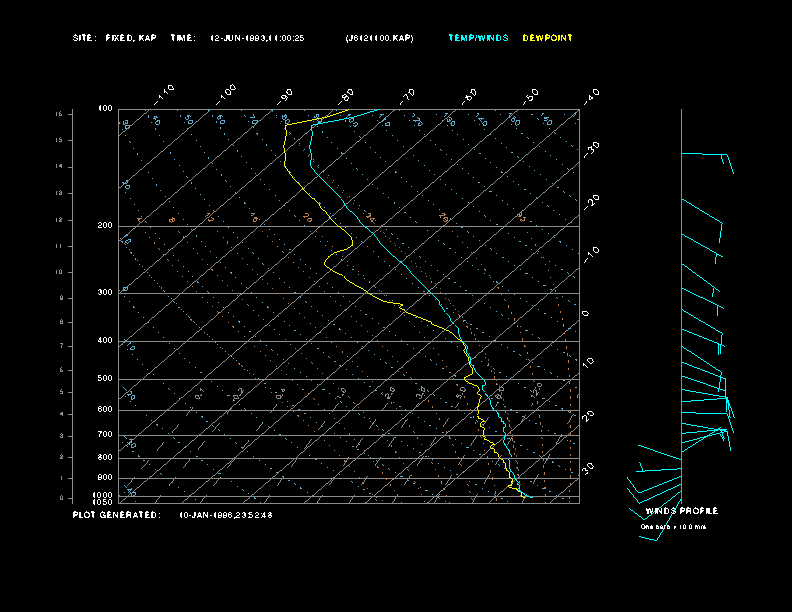Click the 300 pressure level label
The height and width of the screenshot is (612, 792).
[x=105, y=293]
